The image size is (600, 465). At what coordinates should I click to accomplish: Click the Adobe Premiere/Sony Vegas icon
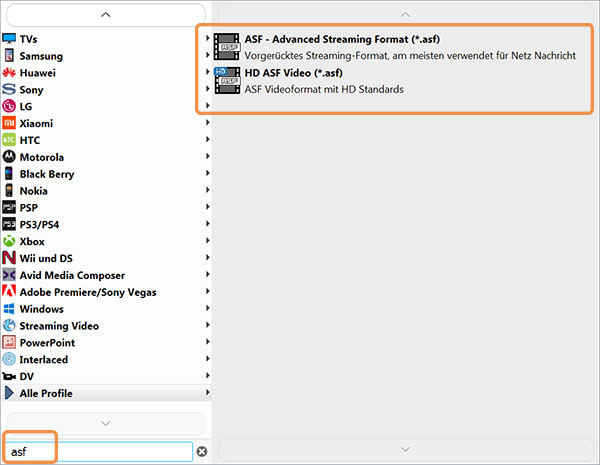(9, 292)
